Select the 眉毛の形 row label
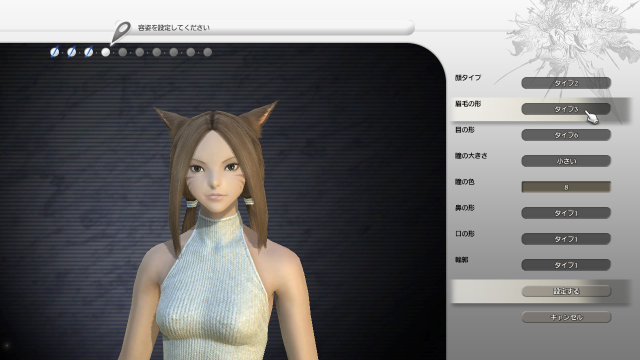640x360 pixels. [468, 104]
